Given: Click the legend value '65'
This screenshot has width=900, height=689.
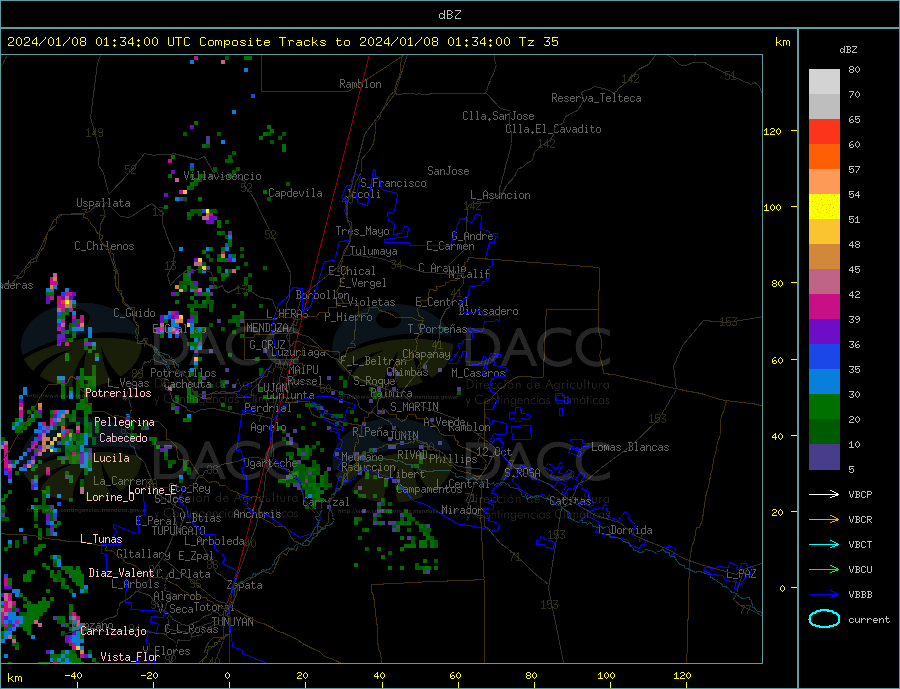Looking at the screenshot, I should 854,119.
